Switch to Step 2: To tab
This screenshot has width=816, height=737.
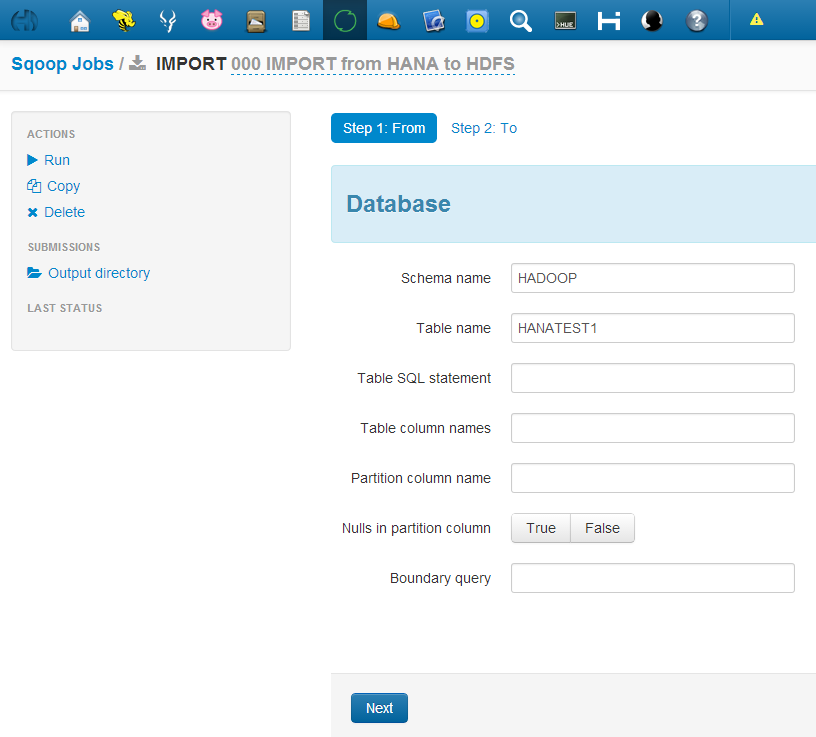point(483,128)
